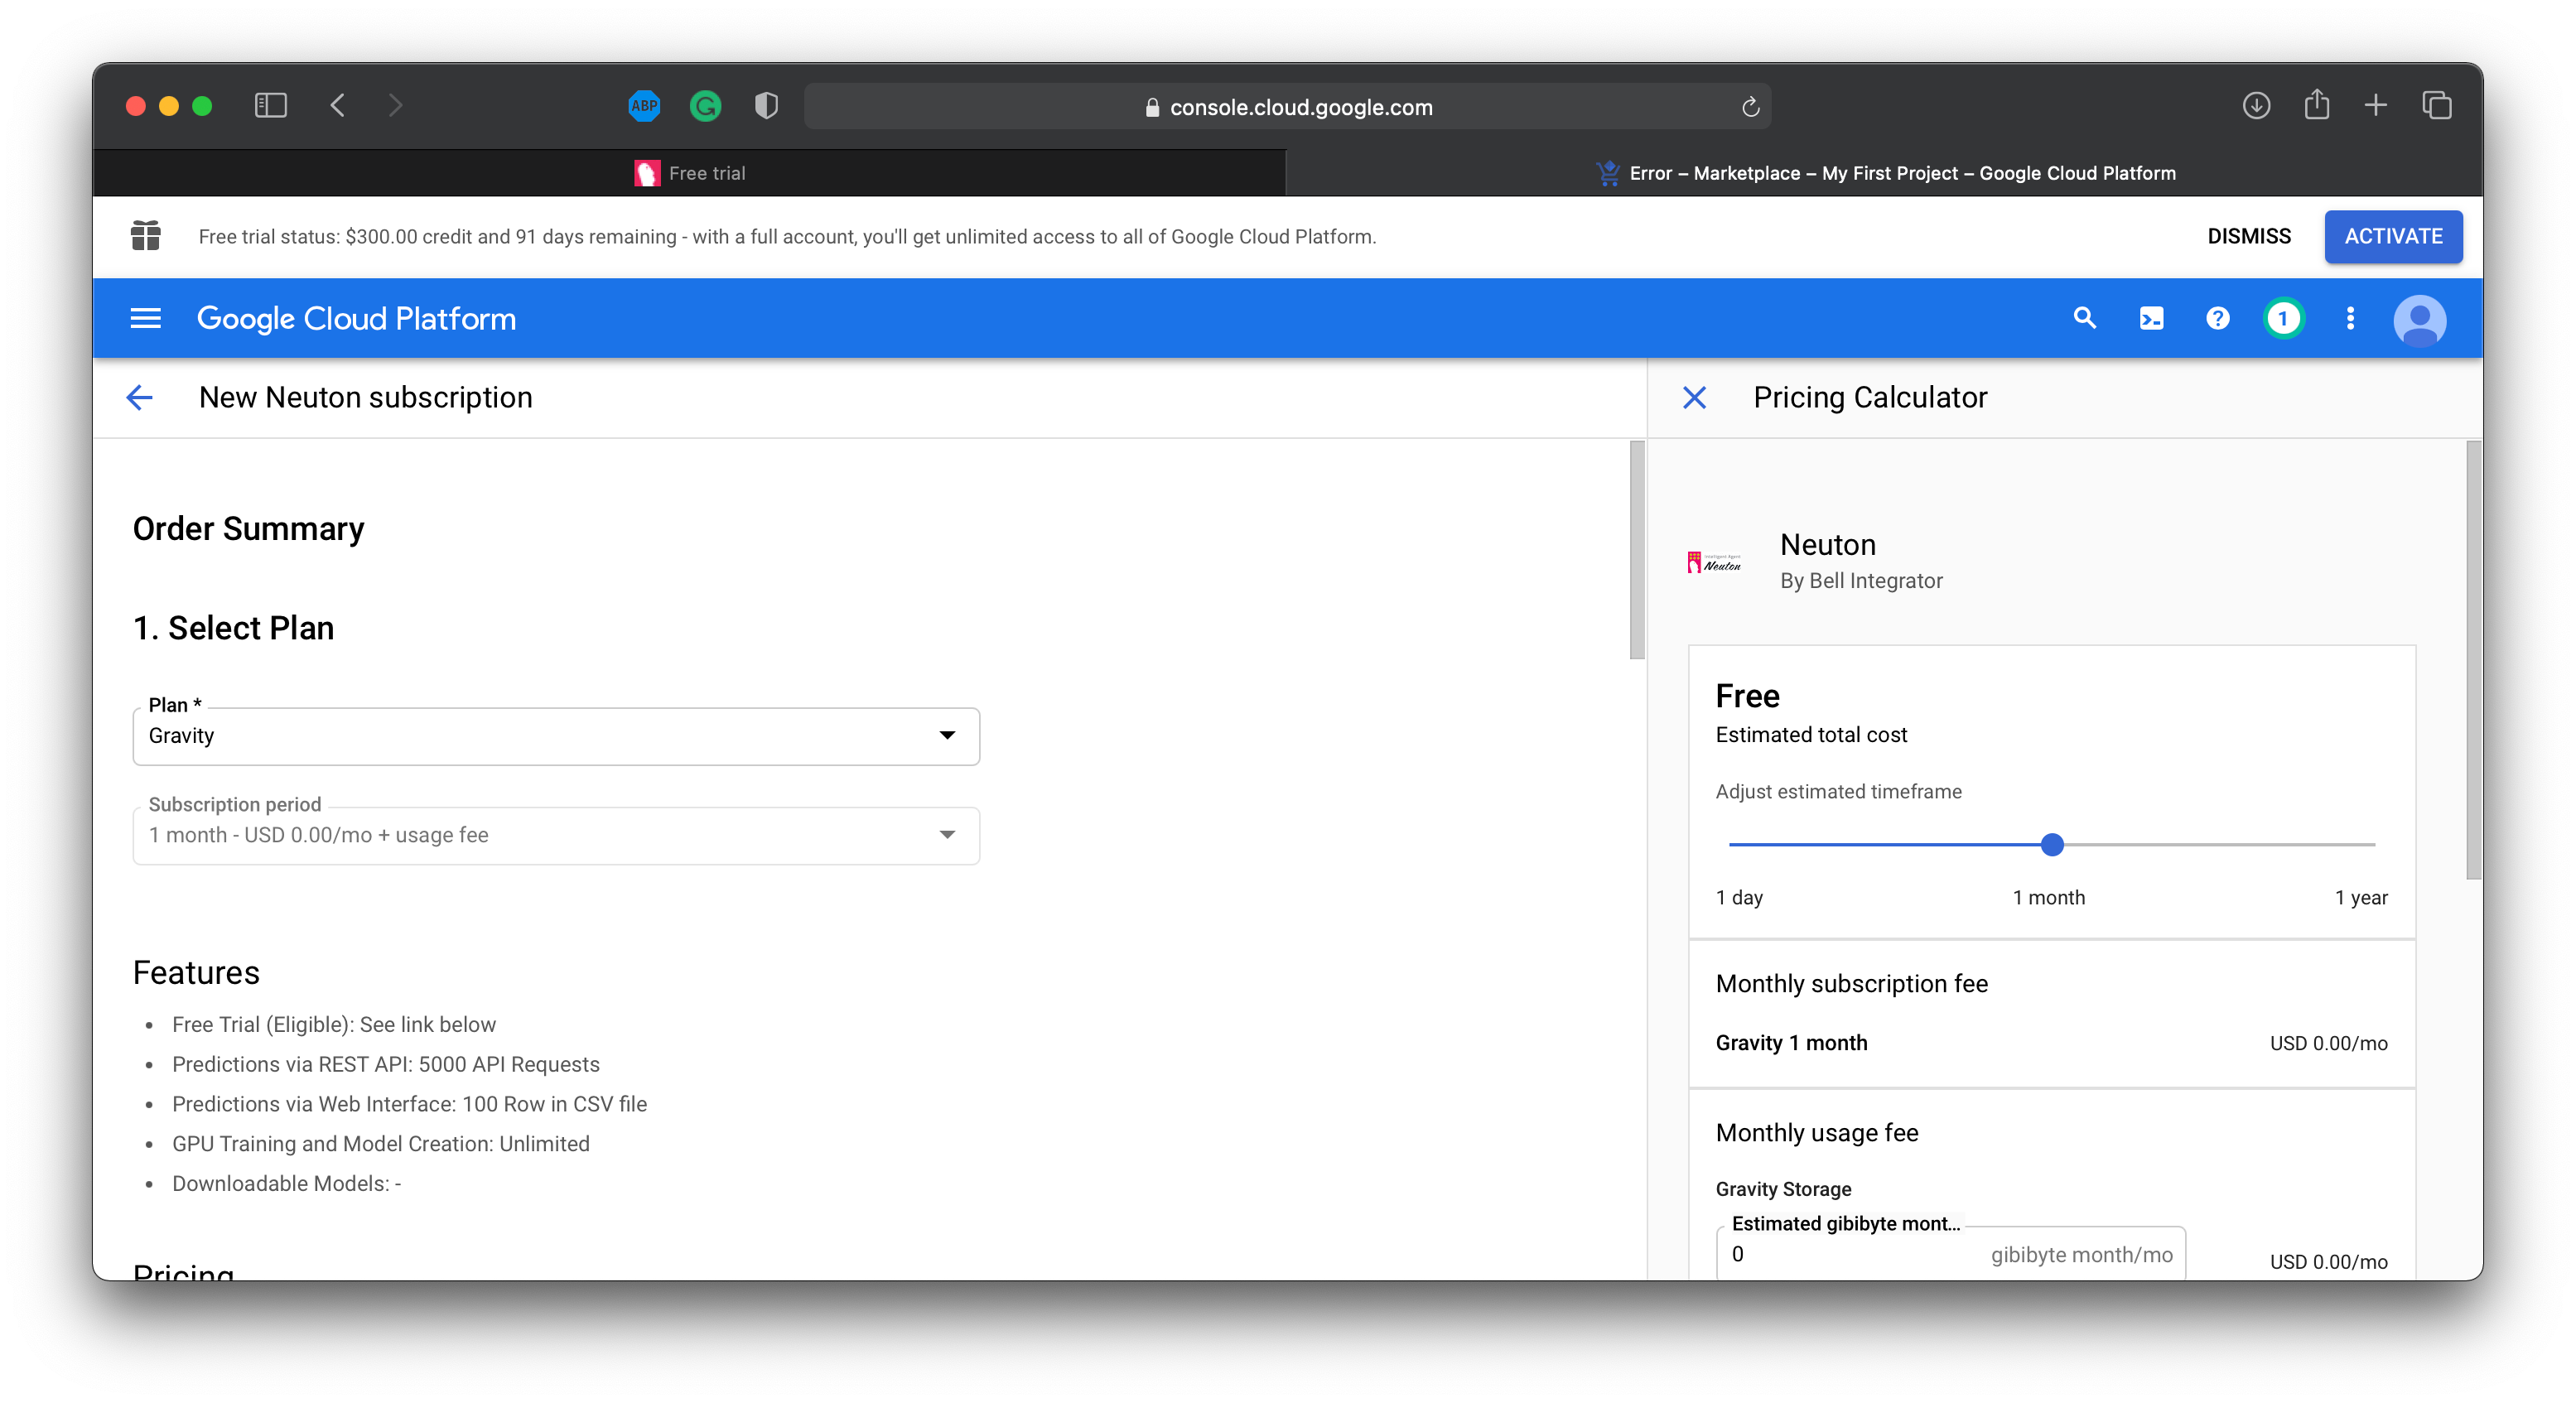The width and height of the screenshot is (2576, 1403).
Task: Click the estimated gibibyte month input
Action: coord(1855,1254)
